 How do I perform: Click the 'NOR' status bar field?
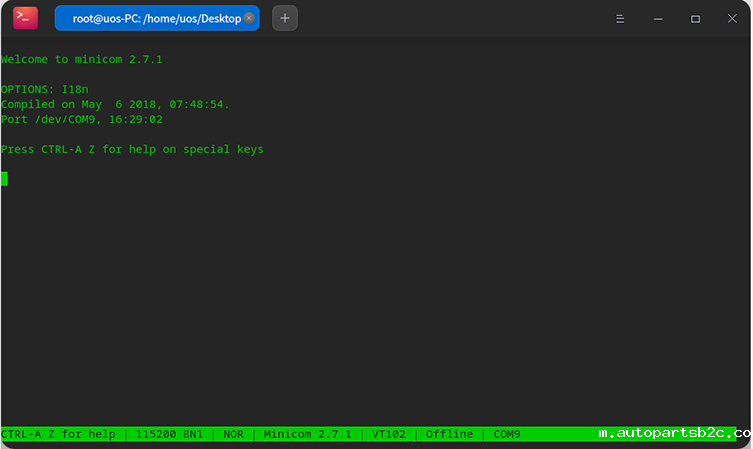233,434
